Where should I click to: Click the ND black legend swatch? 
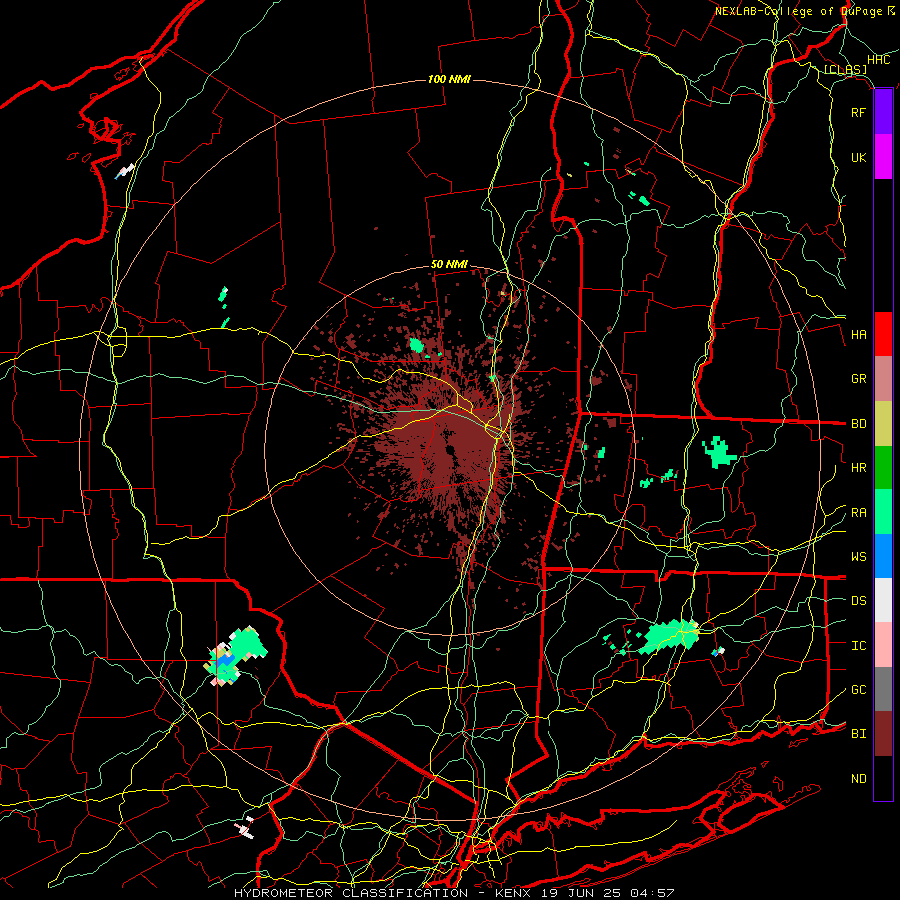(x=883, y=778)
